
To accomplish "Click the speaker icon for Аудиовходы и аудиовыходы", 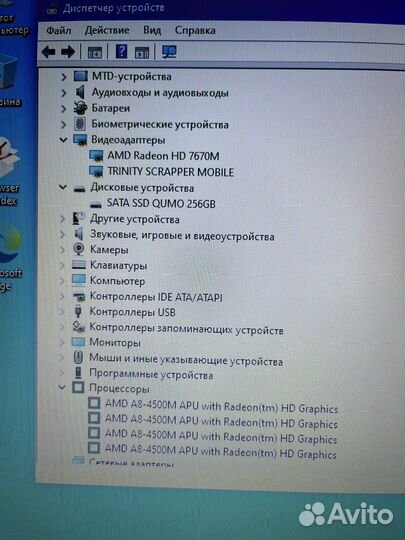I will pos(80,92).
